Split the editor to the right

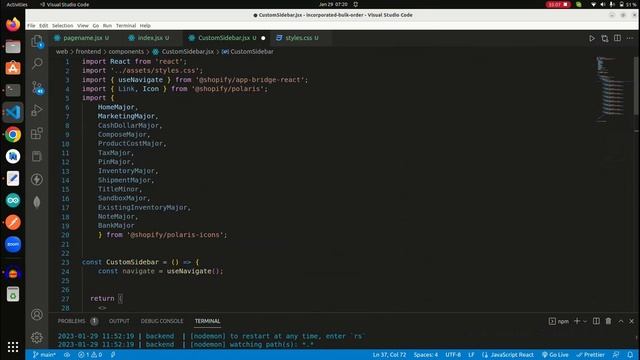pos(617,38)
